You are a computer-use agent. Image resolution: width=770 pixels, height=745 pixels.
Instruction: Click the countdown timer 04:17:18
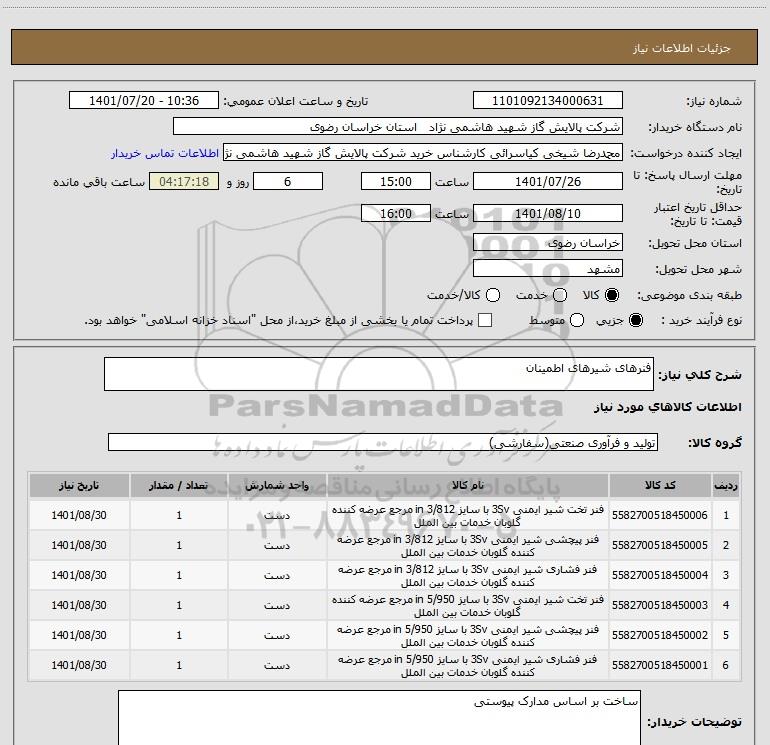184,181
